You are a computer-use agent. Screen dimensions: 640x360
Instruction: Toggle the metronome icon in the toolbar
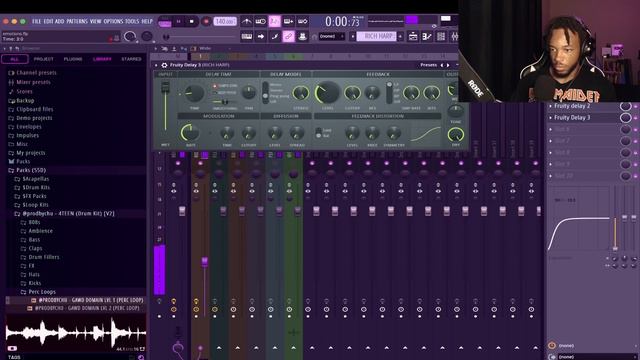coord(247,21)
